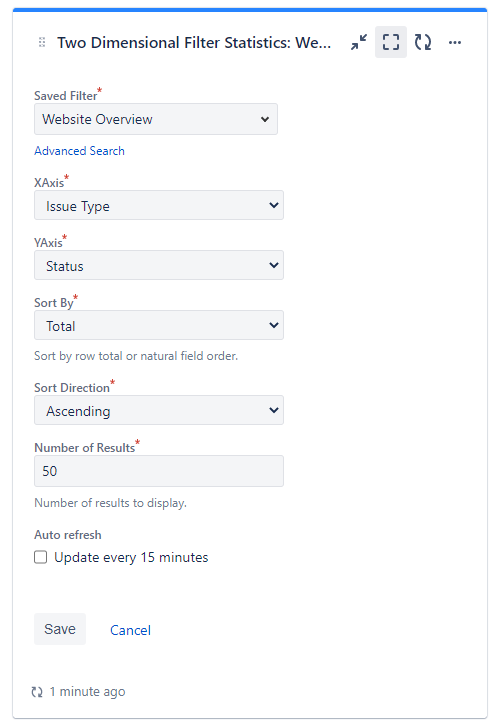Viewport: 494px width, 728px height.
Task: Open the Sort Direction Ascending dropdown
Action: [159, 410]
